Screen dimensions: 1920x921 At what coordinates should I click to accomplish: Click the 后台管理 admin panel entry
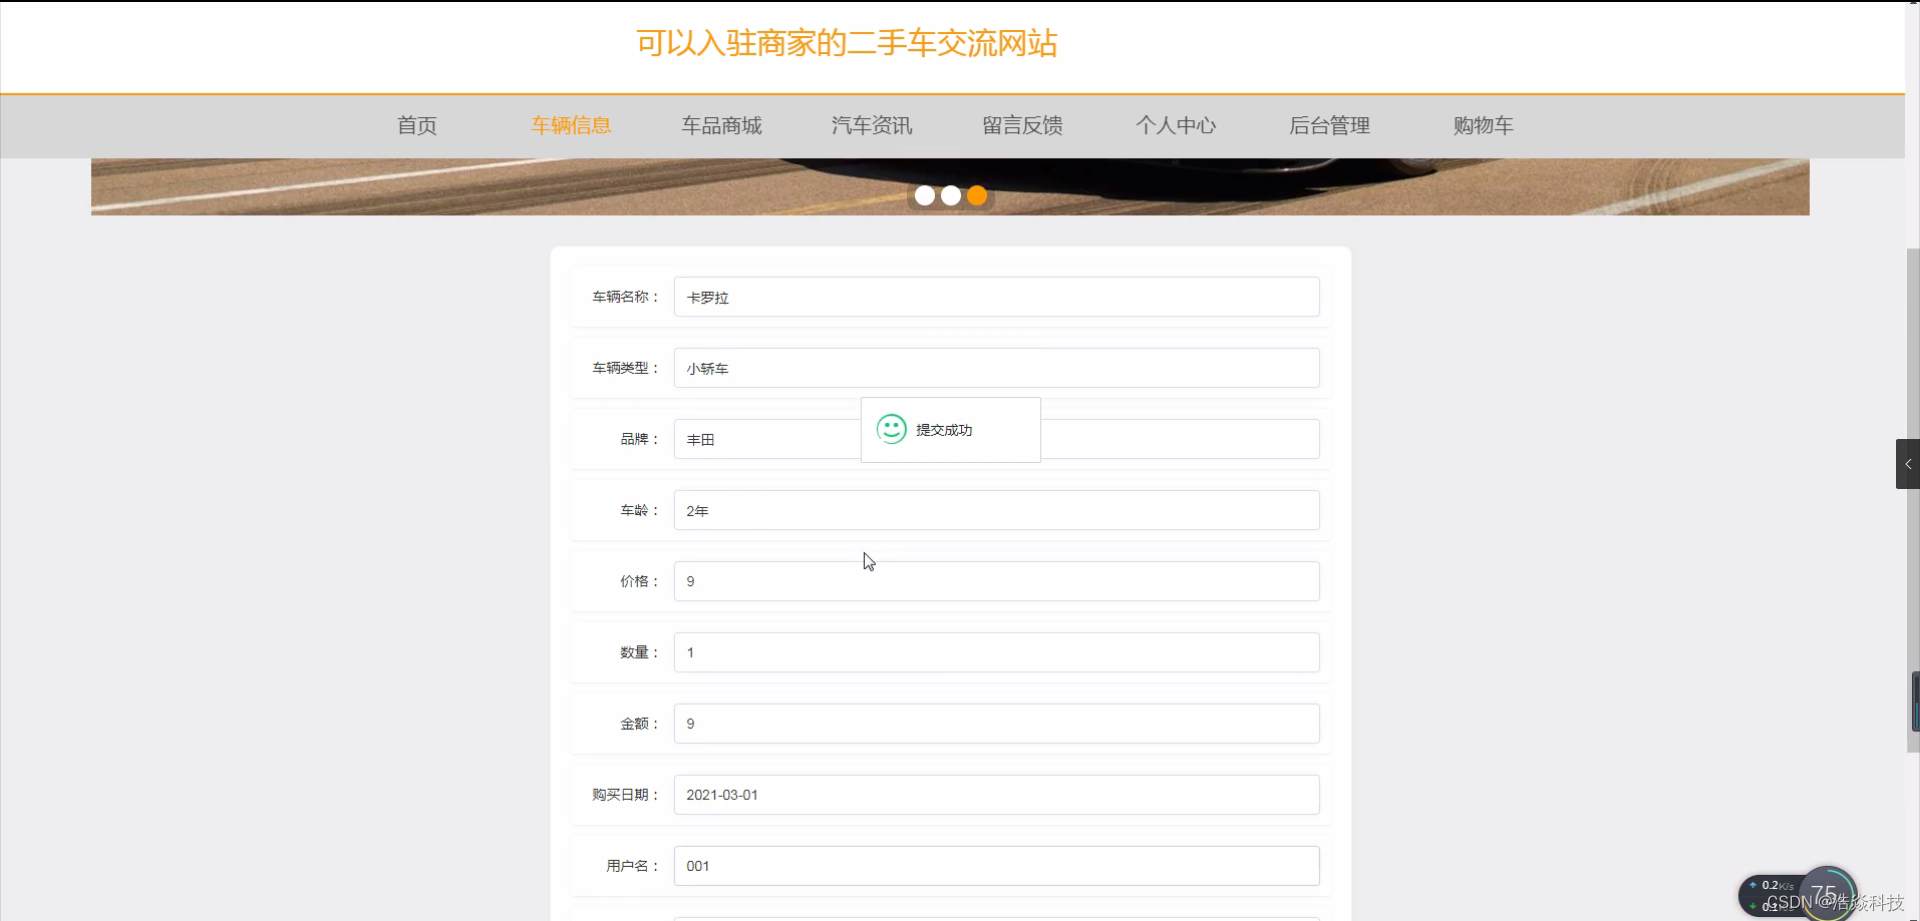coord(1330,126)
